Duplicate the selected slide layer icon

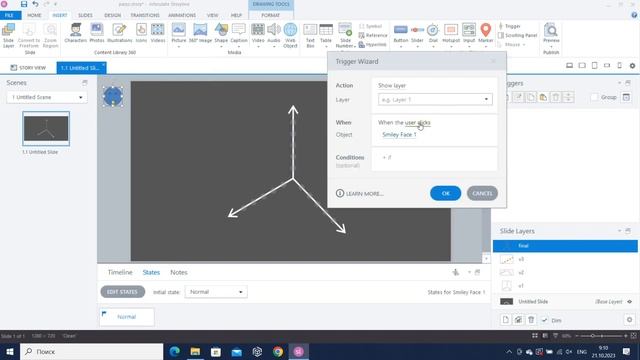coord(518,320)
